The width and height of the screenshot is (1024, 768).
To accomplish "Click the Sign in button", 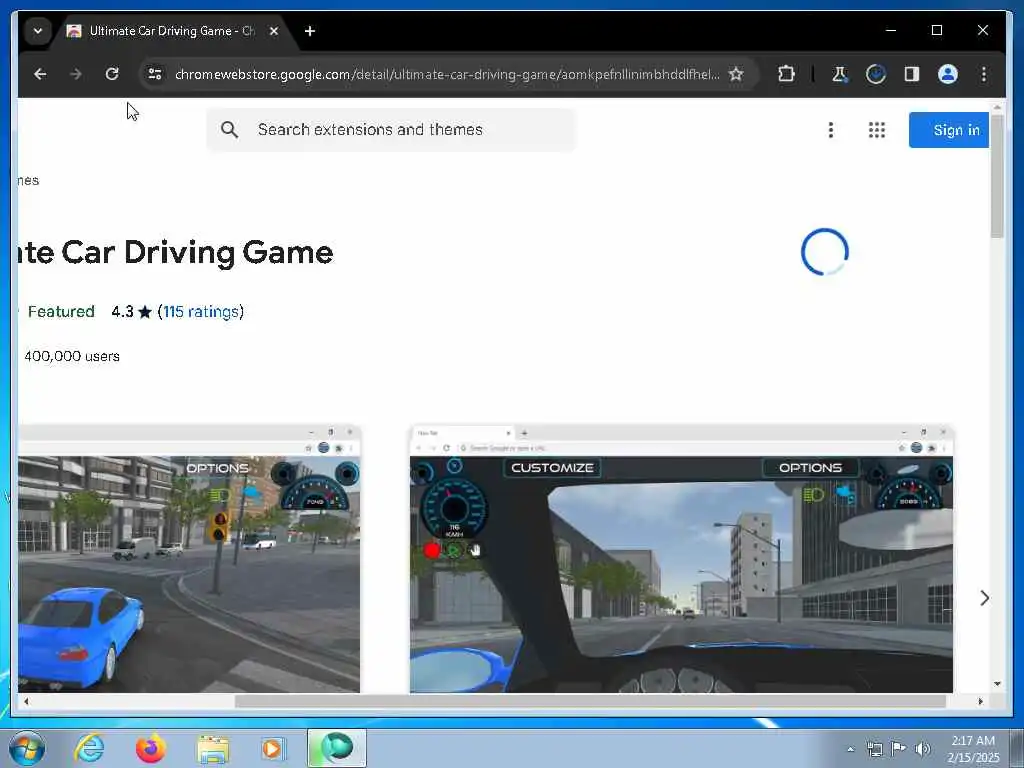I will (x=948, y=130).
